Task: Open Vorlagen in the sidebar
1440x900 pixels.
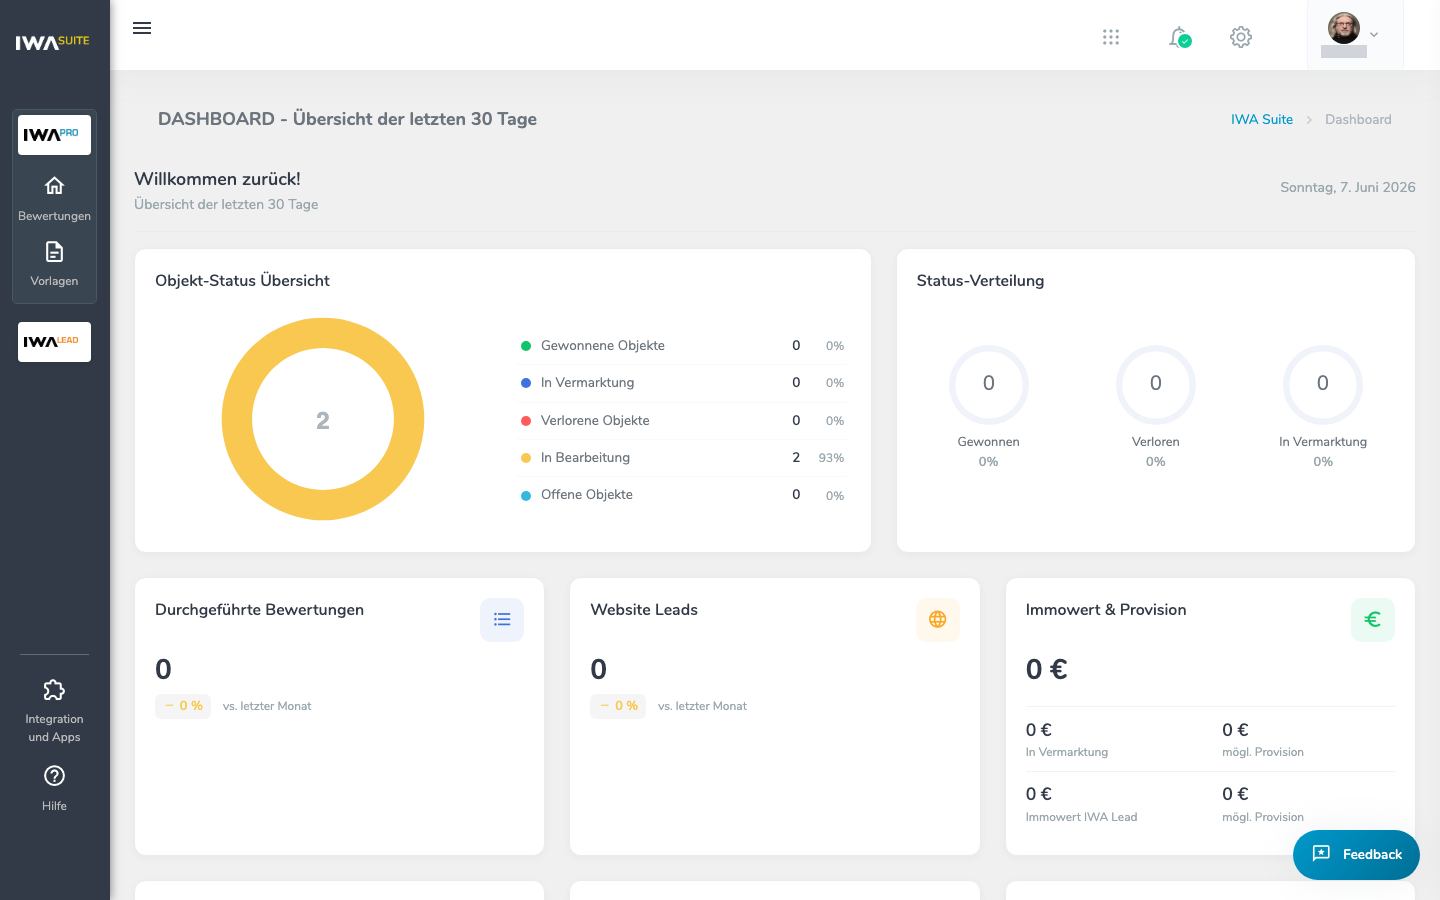Action: click(54, 264)
